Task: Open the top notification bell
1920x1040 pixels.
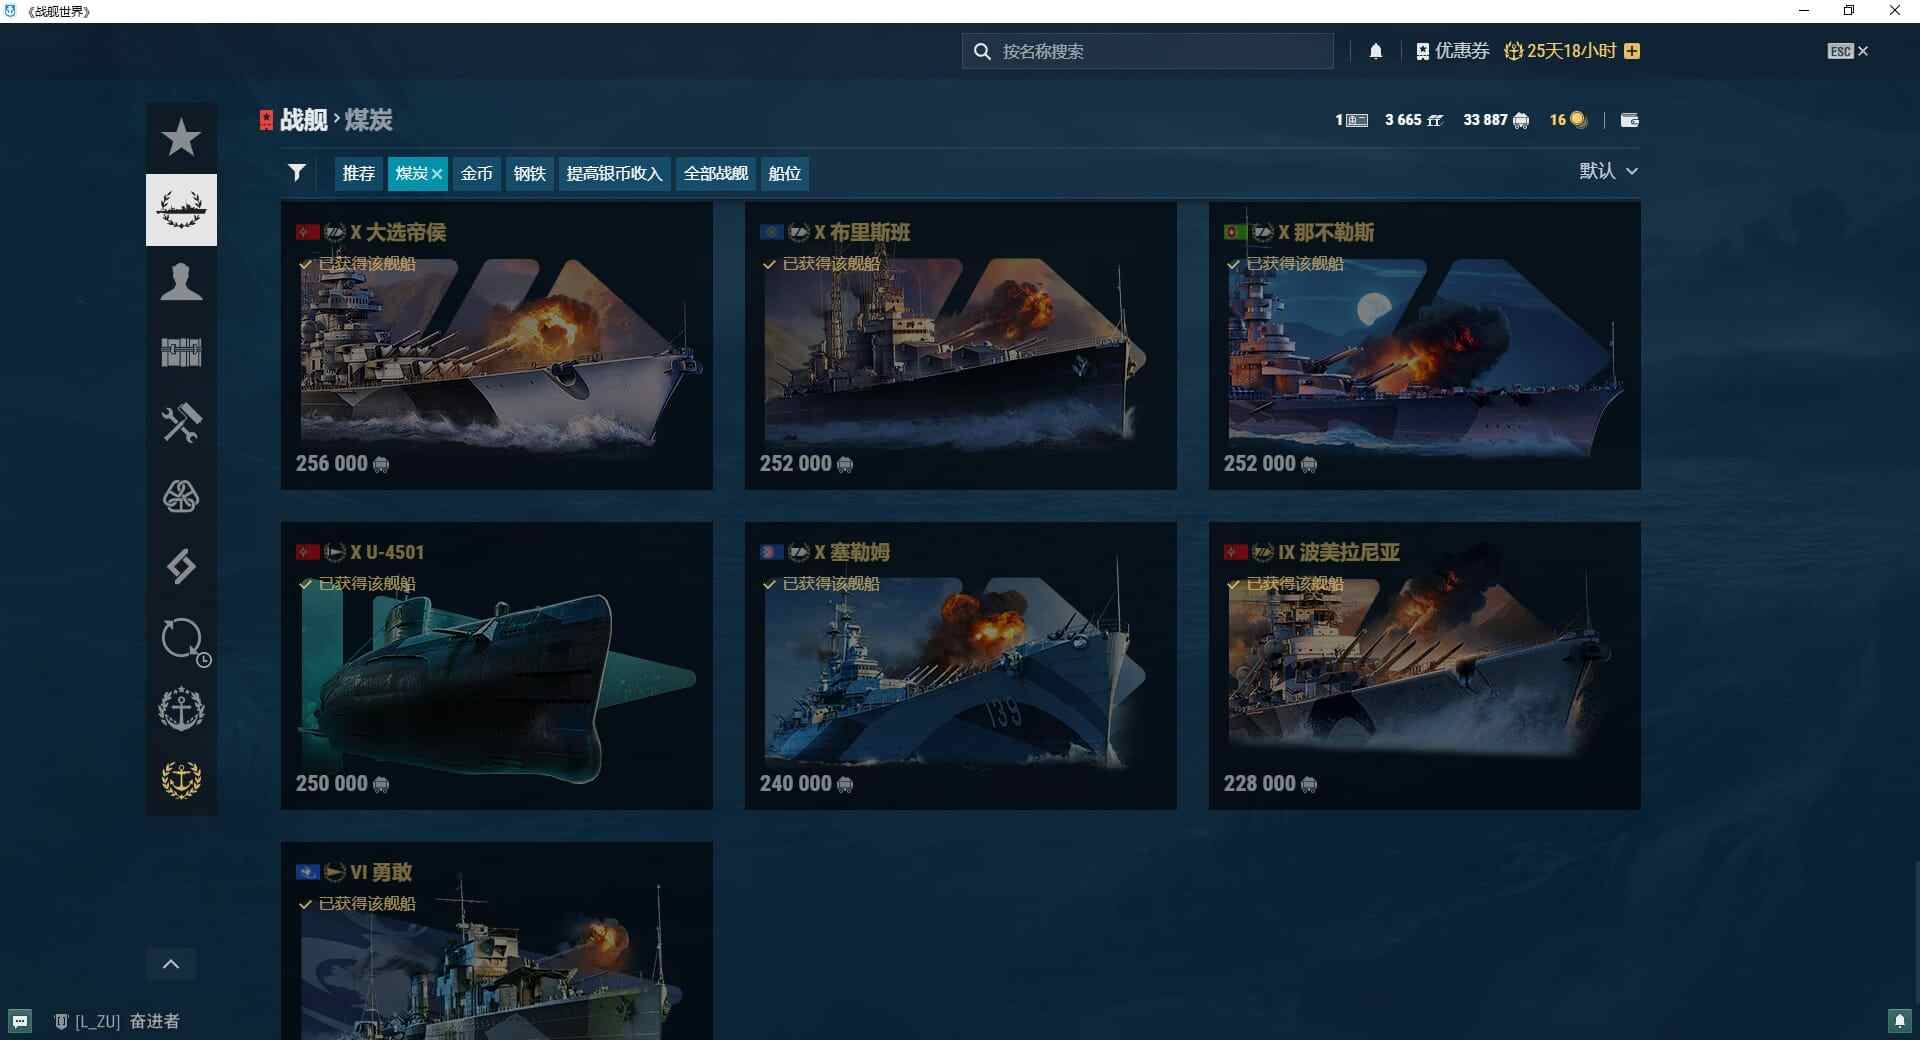Action: pos(1376,51)
